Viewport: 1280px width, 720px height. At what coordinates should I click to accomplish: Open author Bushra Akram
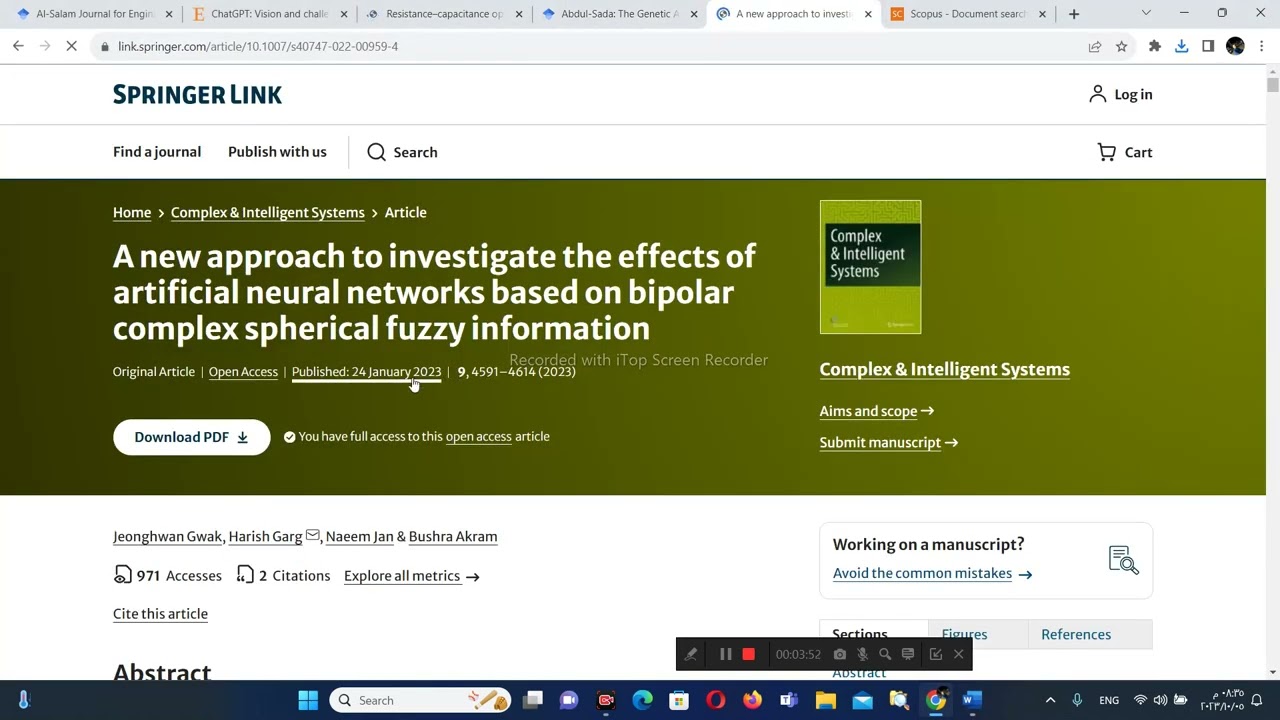453,536
